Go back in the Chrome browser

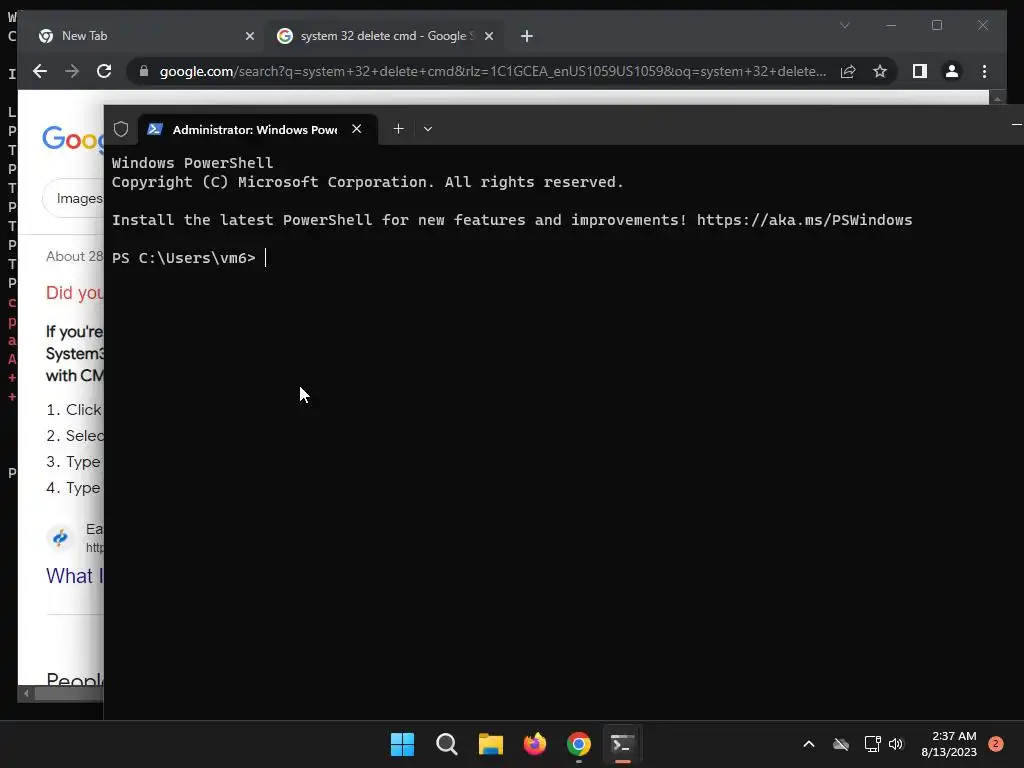pyautogui.click(x=40, y=71)
